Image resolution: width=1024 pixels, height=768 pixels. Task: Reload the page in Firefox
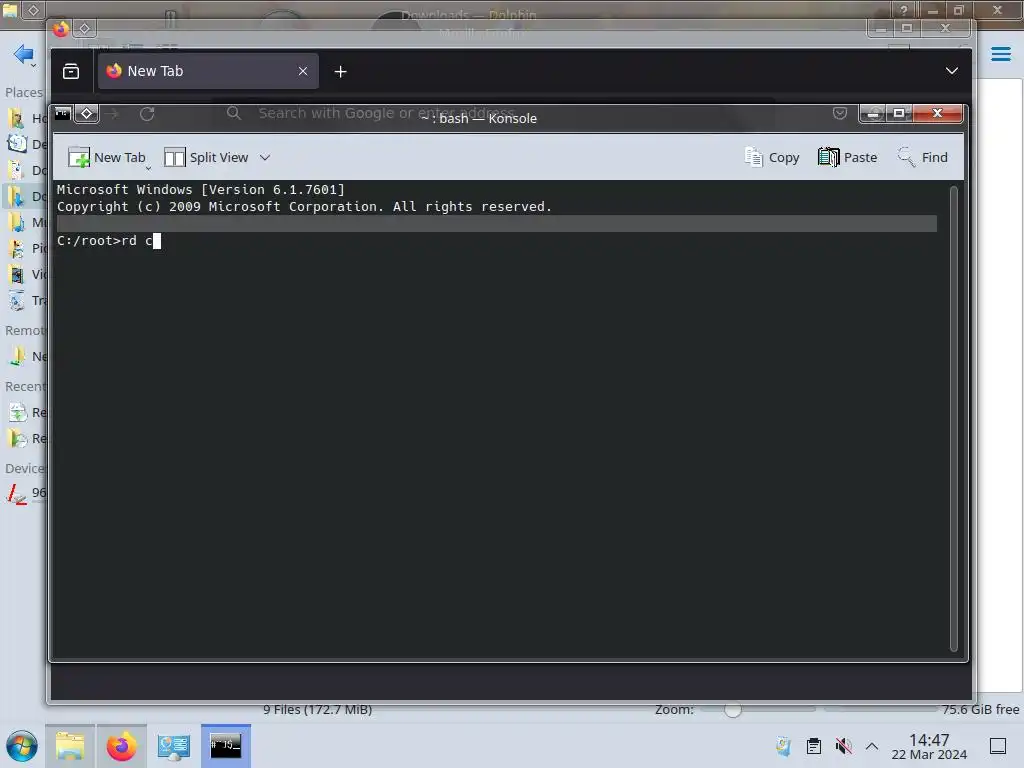[x=147, y=114]
